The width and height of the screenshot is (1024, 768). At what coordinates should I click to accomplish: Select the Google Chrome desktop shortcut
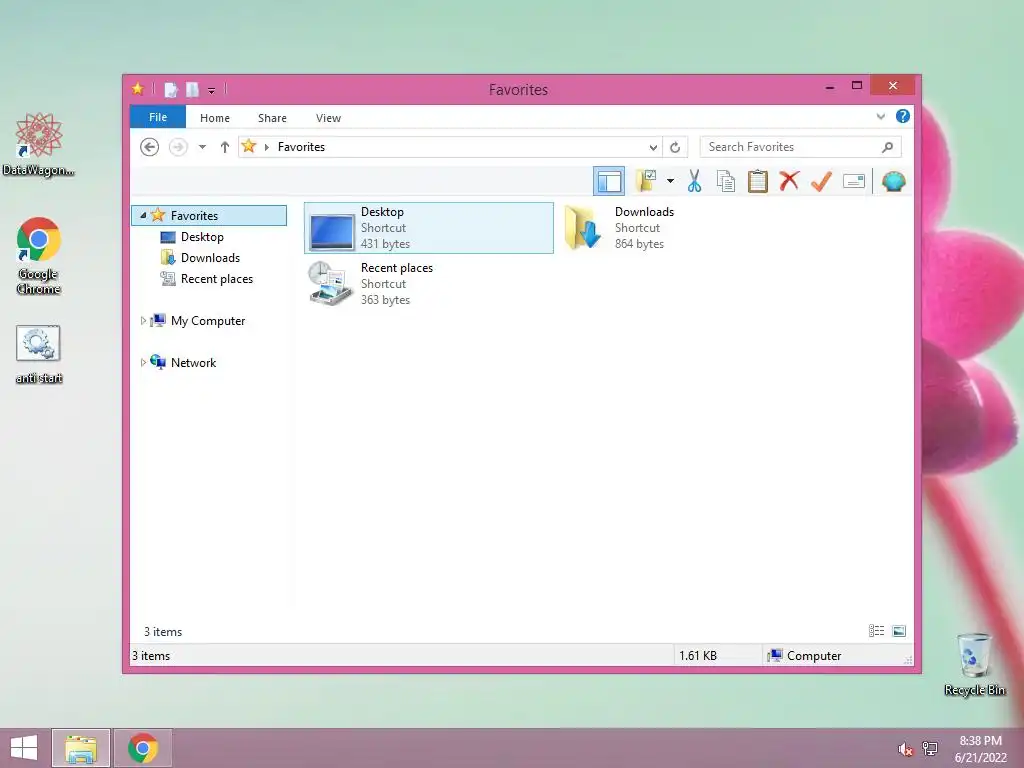[x=39, y=255]
